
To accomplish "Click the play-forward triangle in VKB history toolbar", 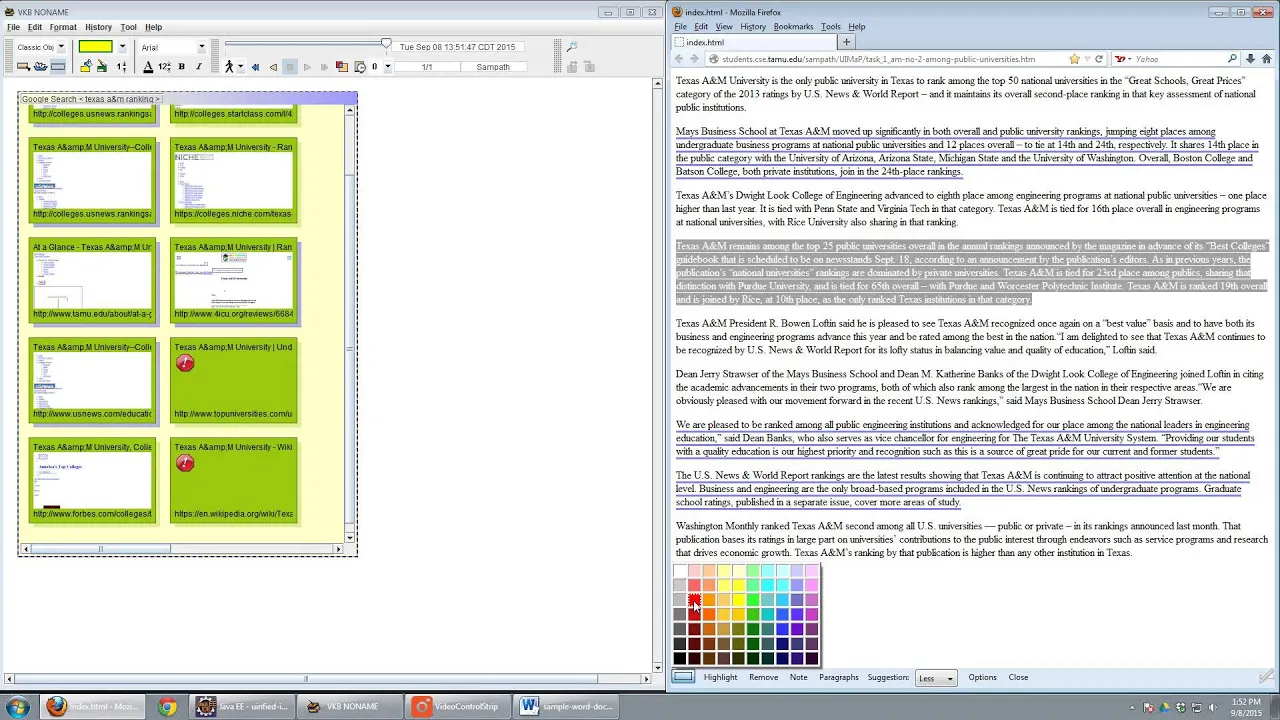I will 307,67.
